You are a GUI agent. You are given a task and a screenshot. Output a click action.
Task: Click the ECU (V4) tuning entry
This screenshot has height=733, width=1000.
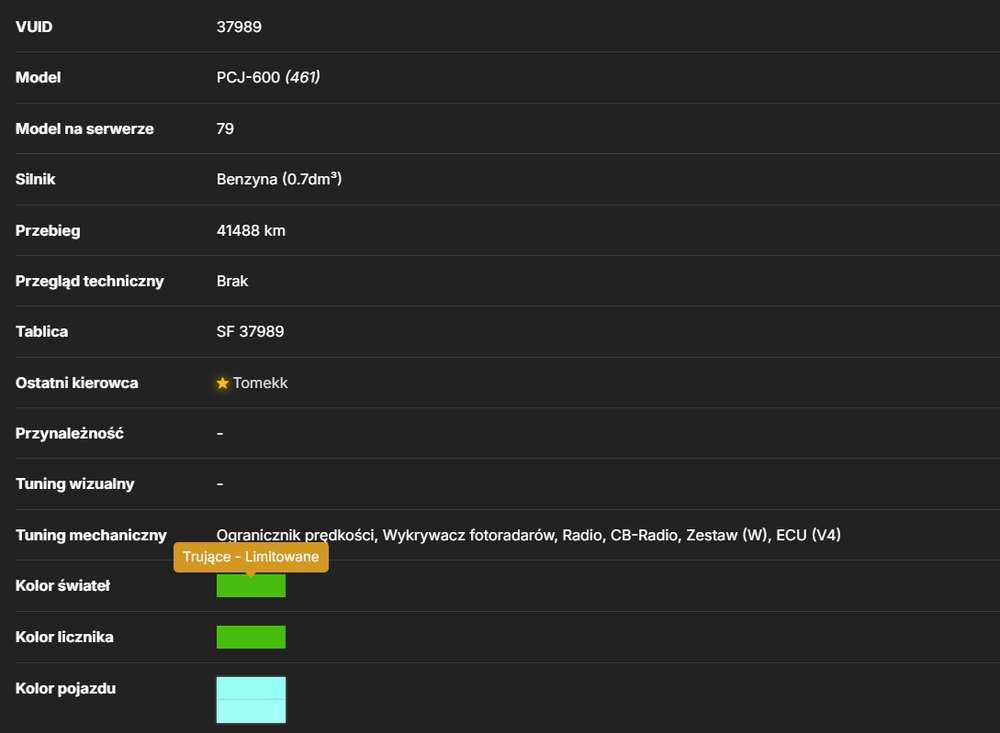click(809, 535)
